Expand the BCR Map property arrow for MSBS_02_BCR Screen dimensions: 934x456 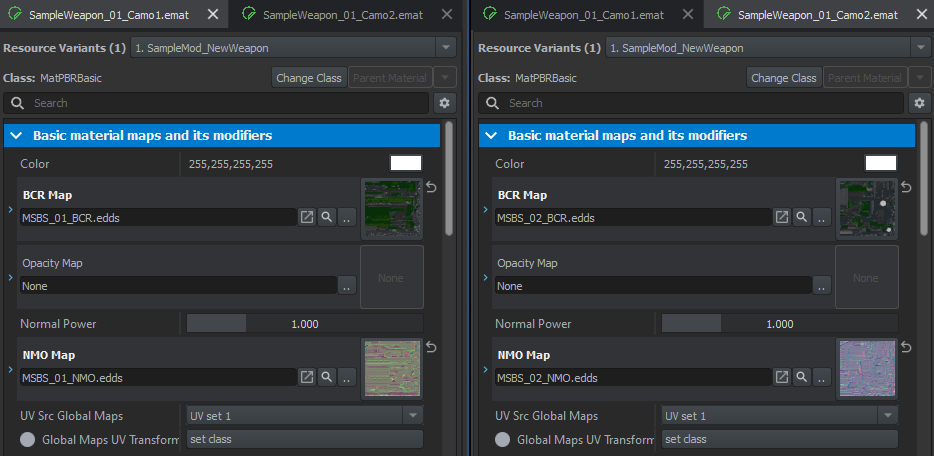(x=485, y=210)
